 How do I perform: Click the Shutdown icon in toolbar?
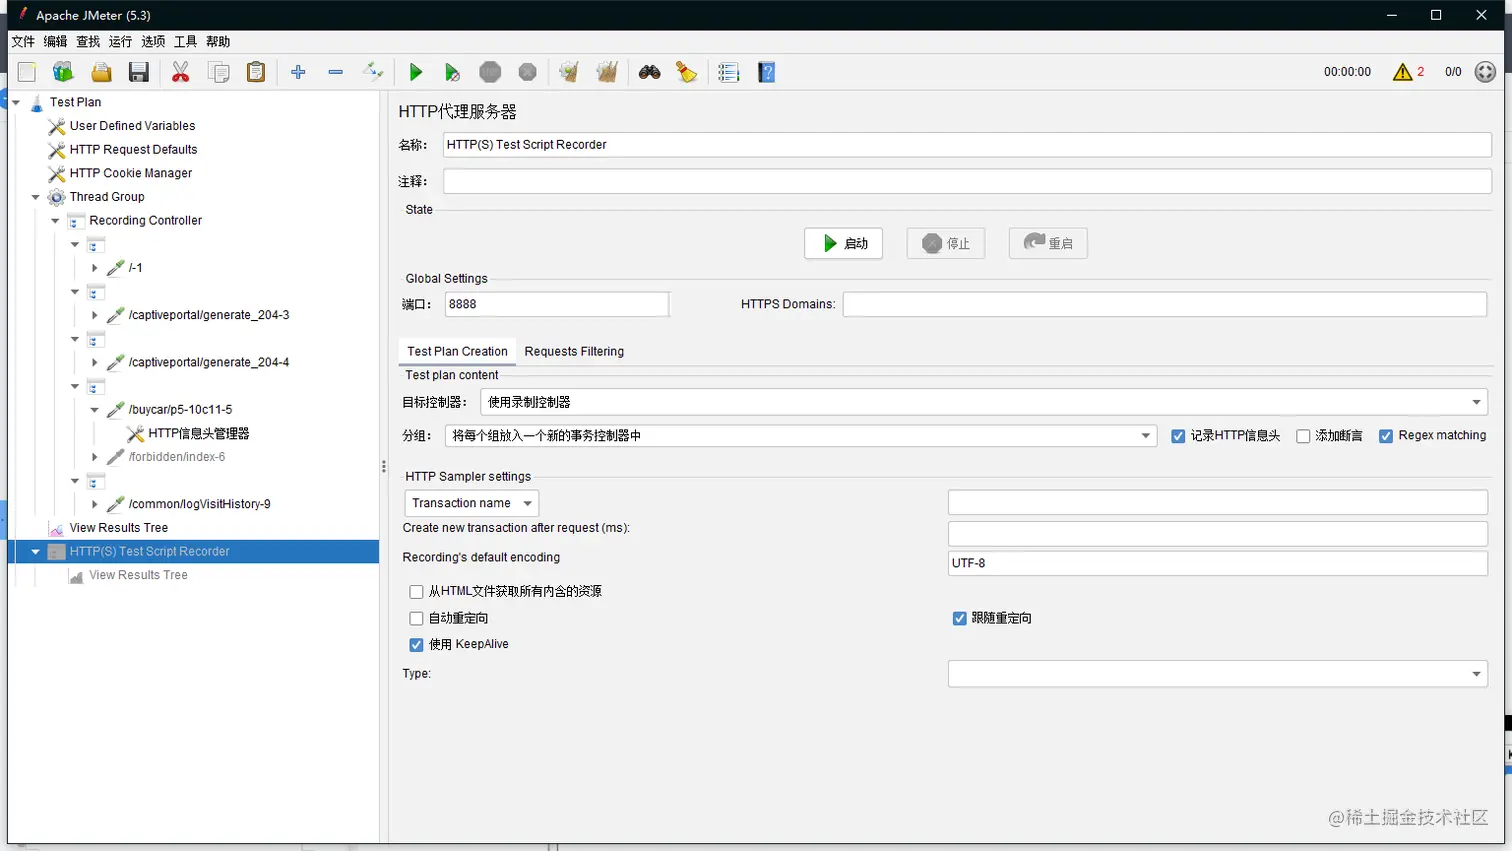pyautogui.click(x=528, y=72)
